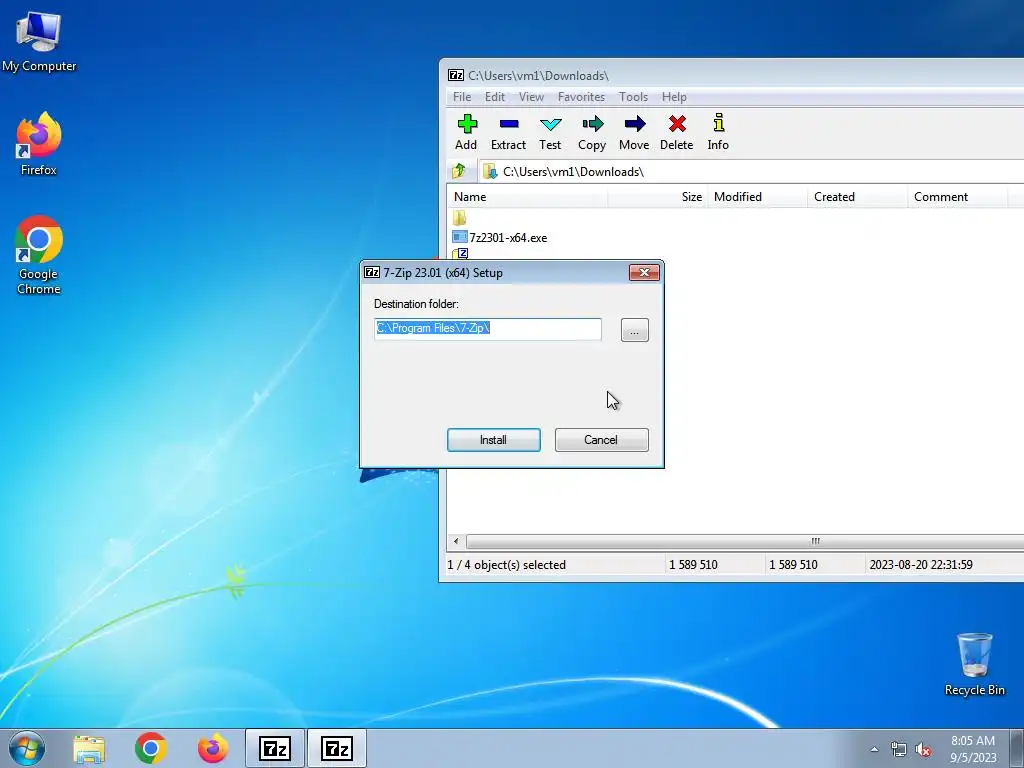This screenshot has width=1024, height=768.
Task: Sort files by the Name column header
Action: [x=528, y=197]
